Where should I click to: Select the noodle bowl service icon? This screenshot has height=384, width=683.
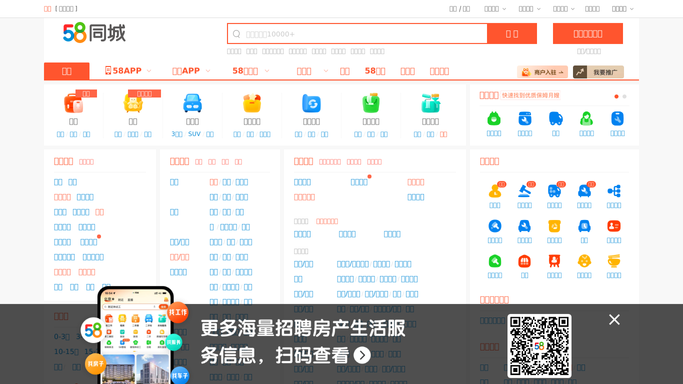click(614, 261)
